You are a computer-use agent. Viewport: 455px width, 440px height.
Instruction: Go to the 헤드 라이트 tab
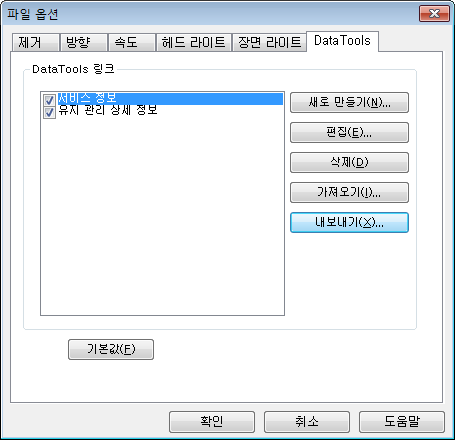(194, 42)
